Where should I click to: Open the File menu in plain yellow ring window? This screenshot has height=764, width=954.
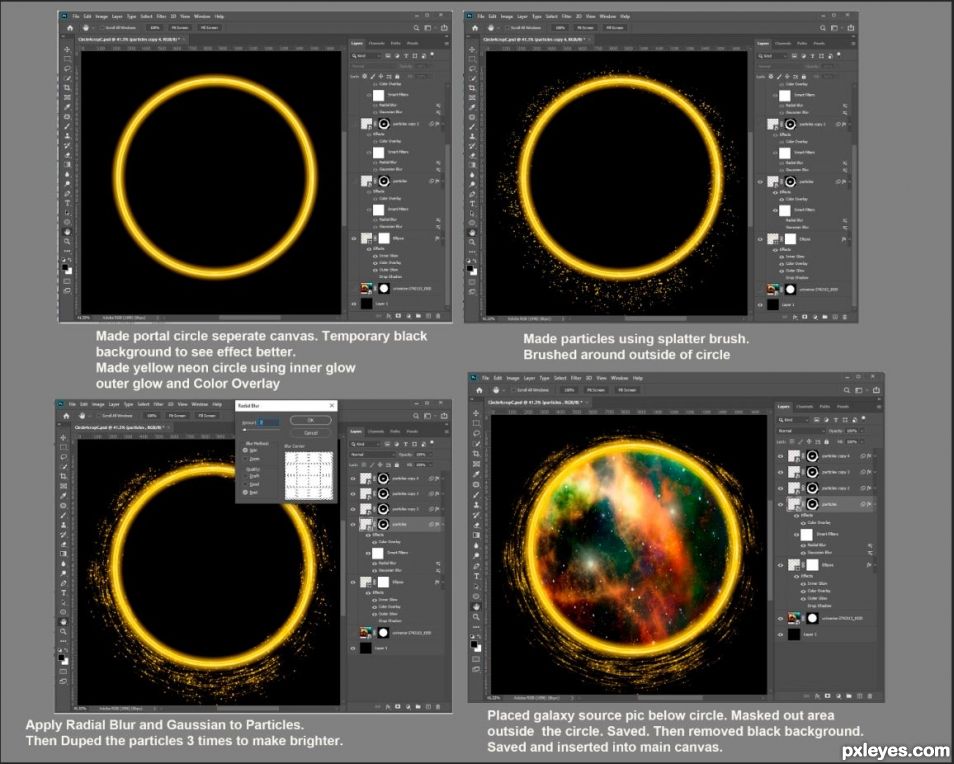[x=76, y=16]
